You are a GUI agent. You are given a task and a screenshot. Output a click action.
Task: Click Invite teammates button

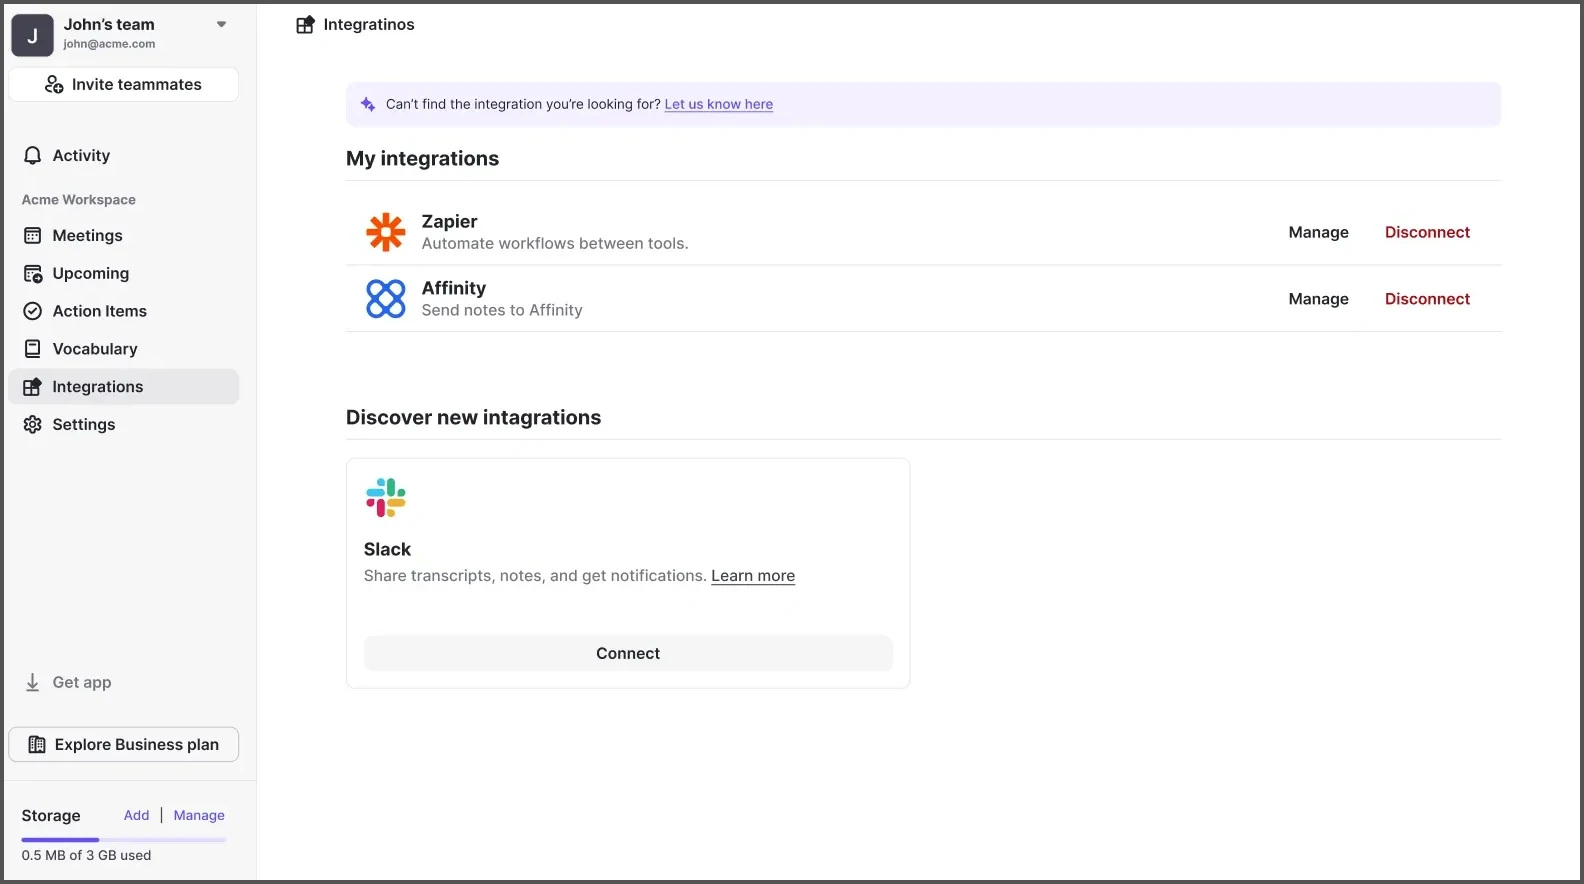coord(123,85)
